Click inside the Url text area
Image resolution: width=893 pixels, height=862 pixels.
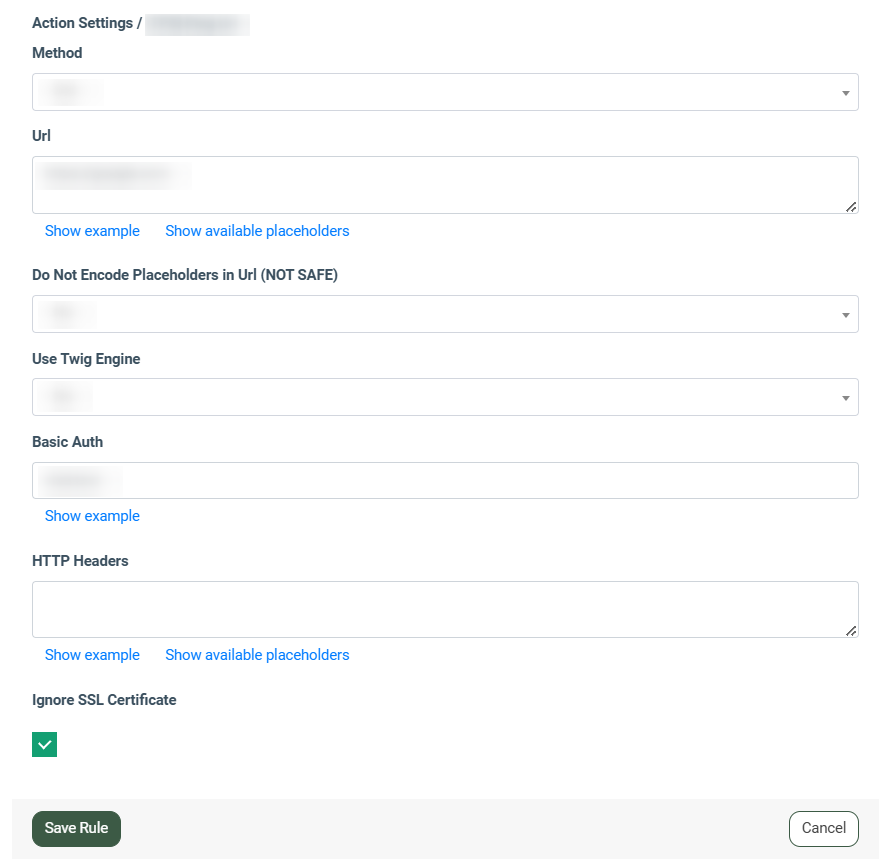click(x=445, y=185)
